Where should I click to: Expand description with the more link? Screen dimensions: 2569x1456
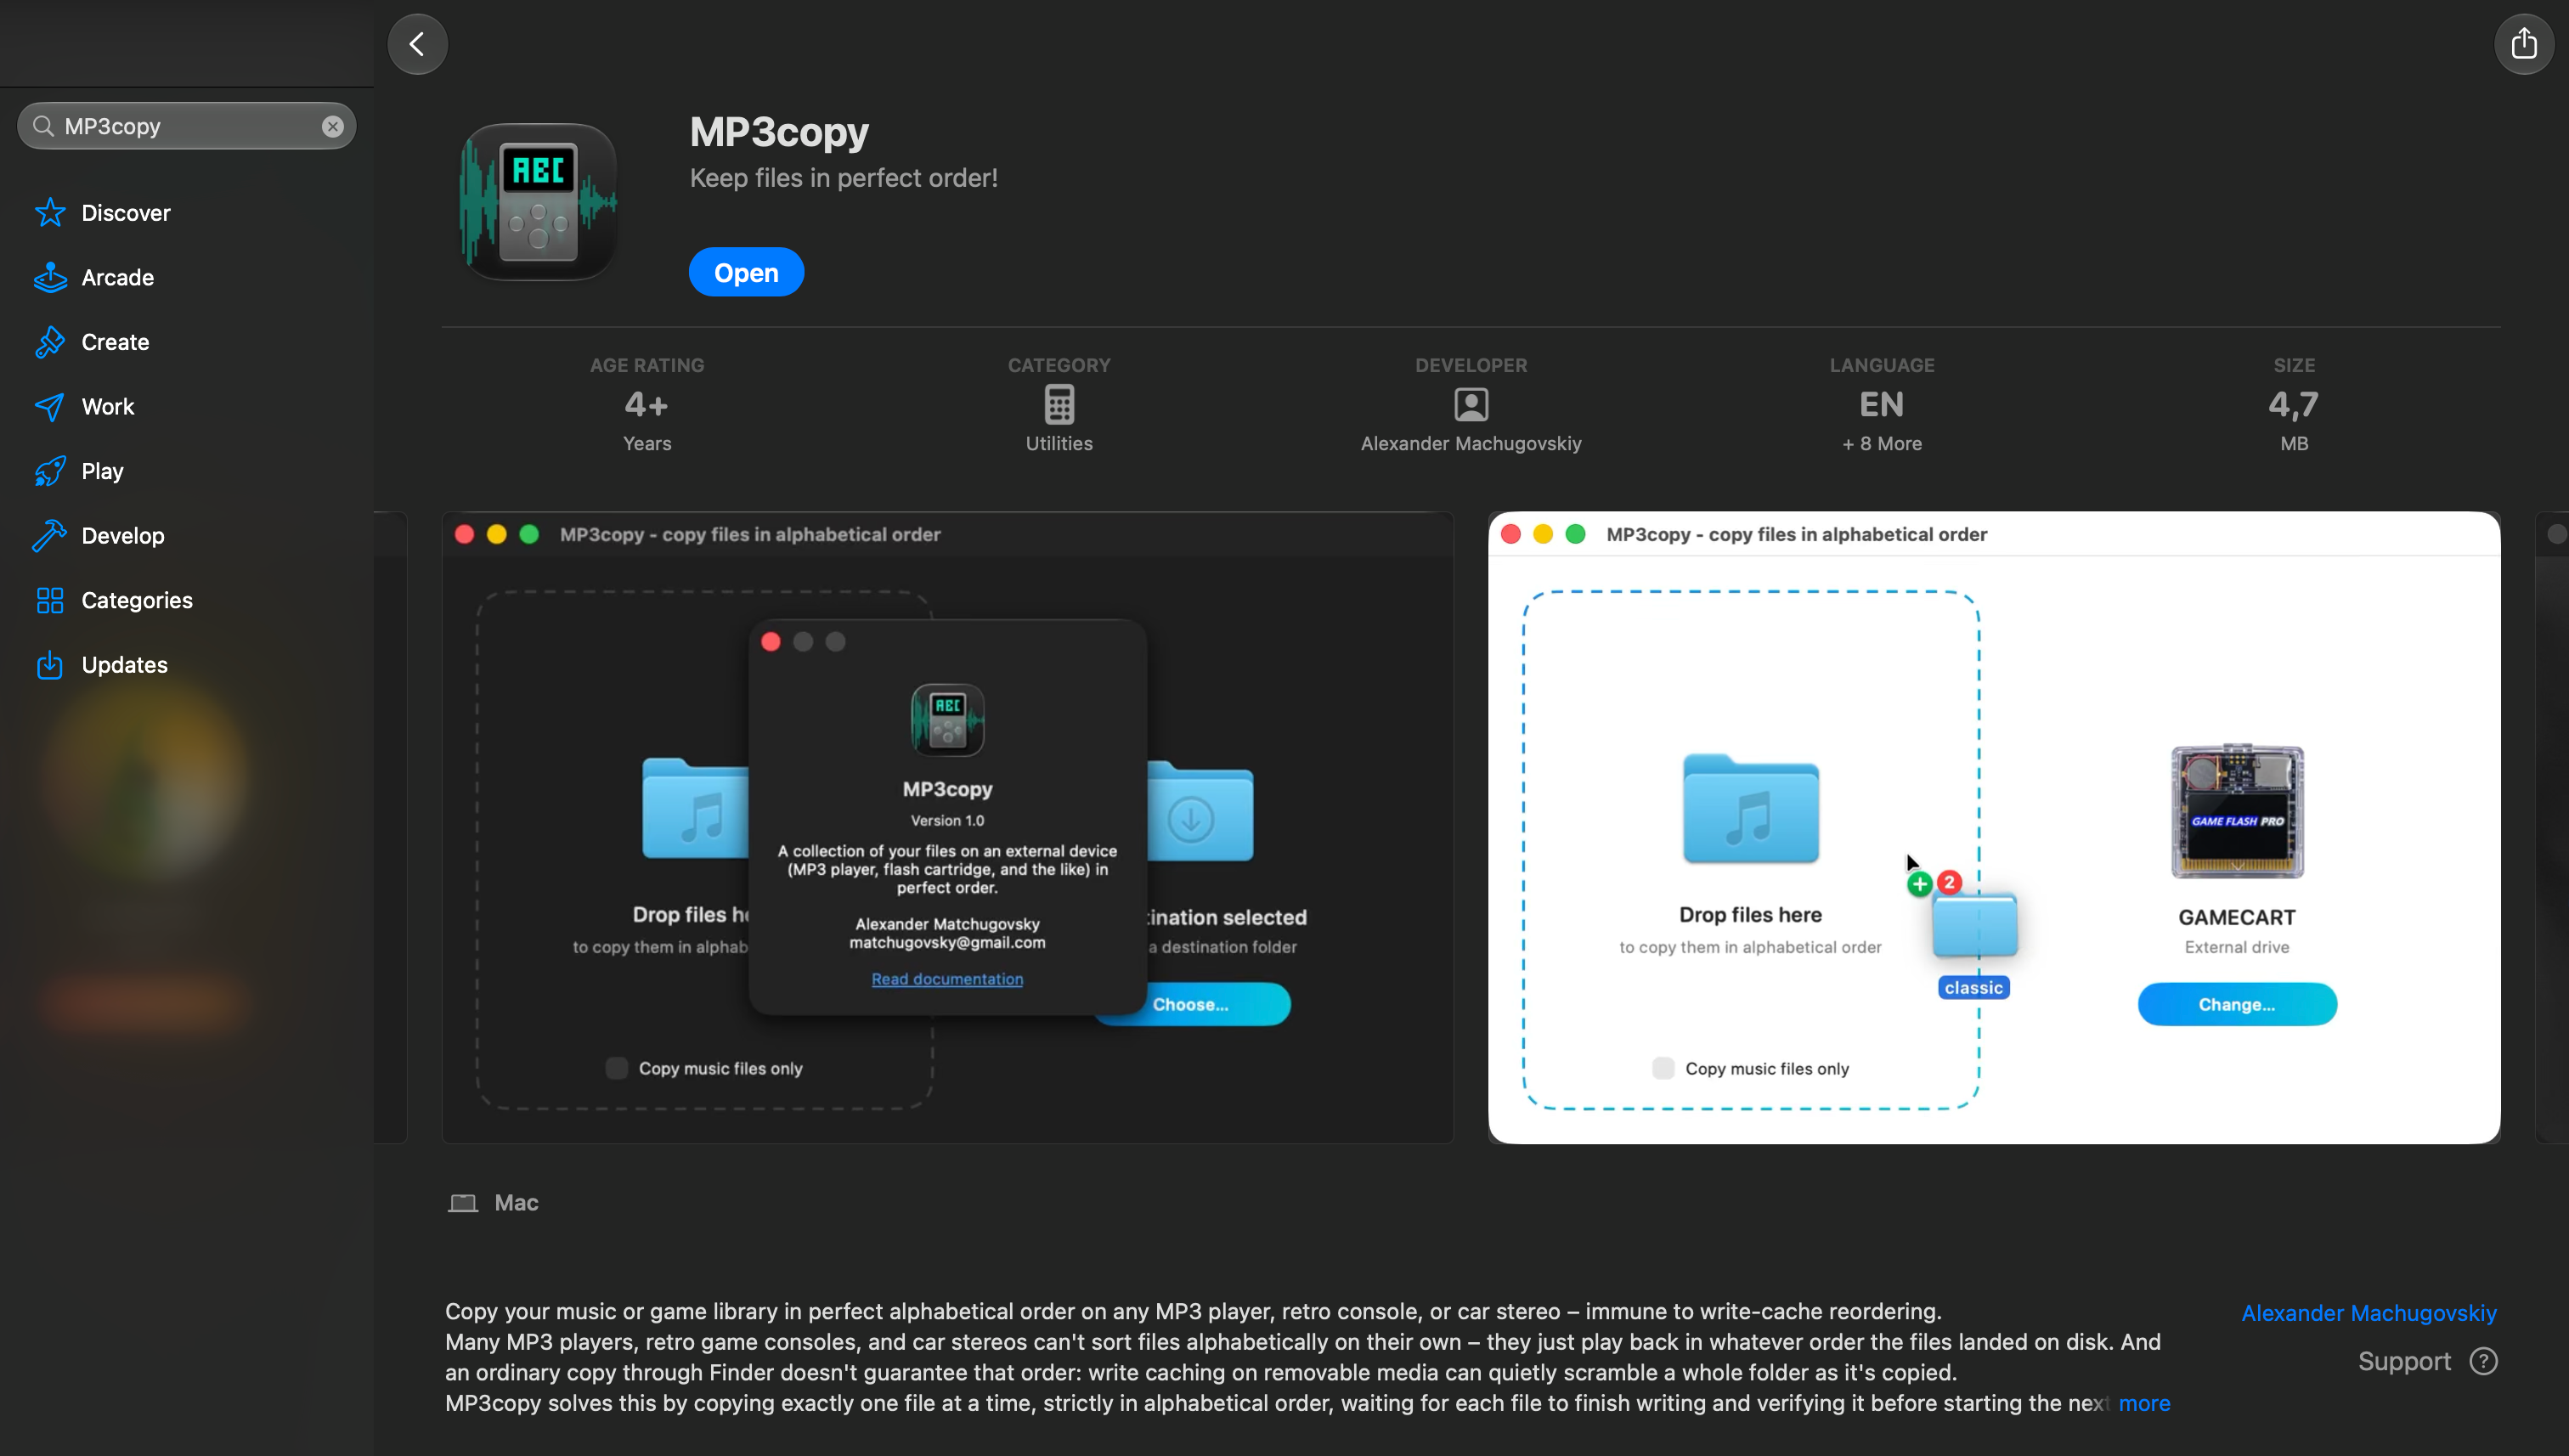coord(2144,1403)
